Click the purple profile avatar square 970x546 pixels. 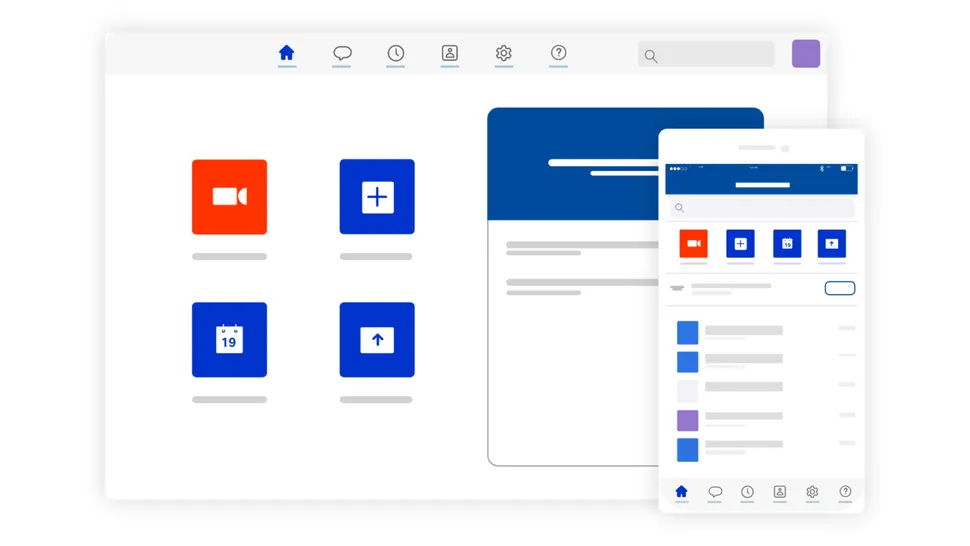click(806, 54)
